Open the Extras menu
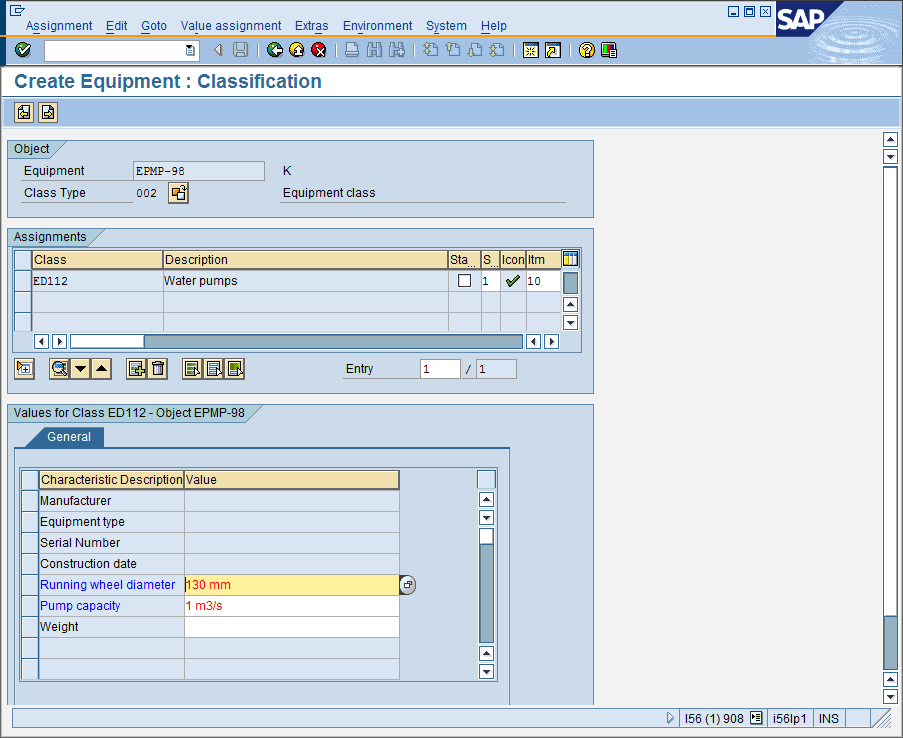The width and height of the screenshot is (903, 738). 312,26
